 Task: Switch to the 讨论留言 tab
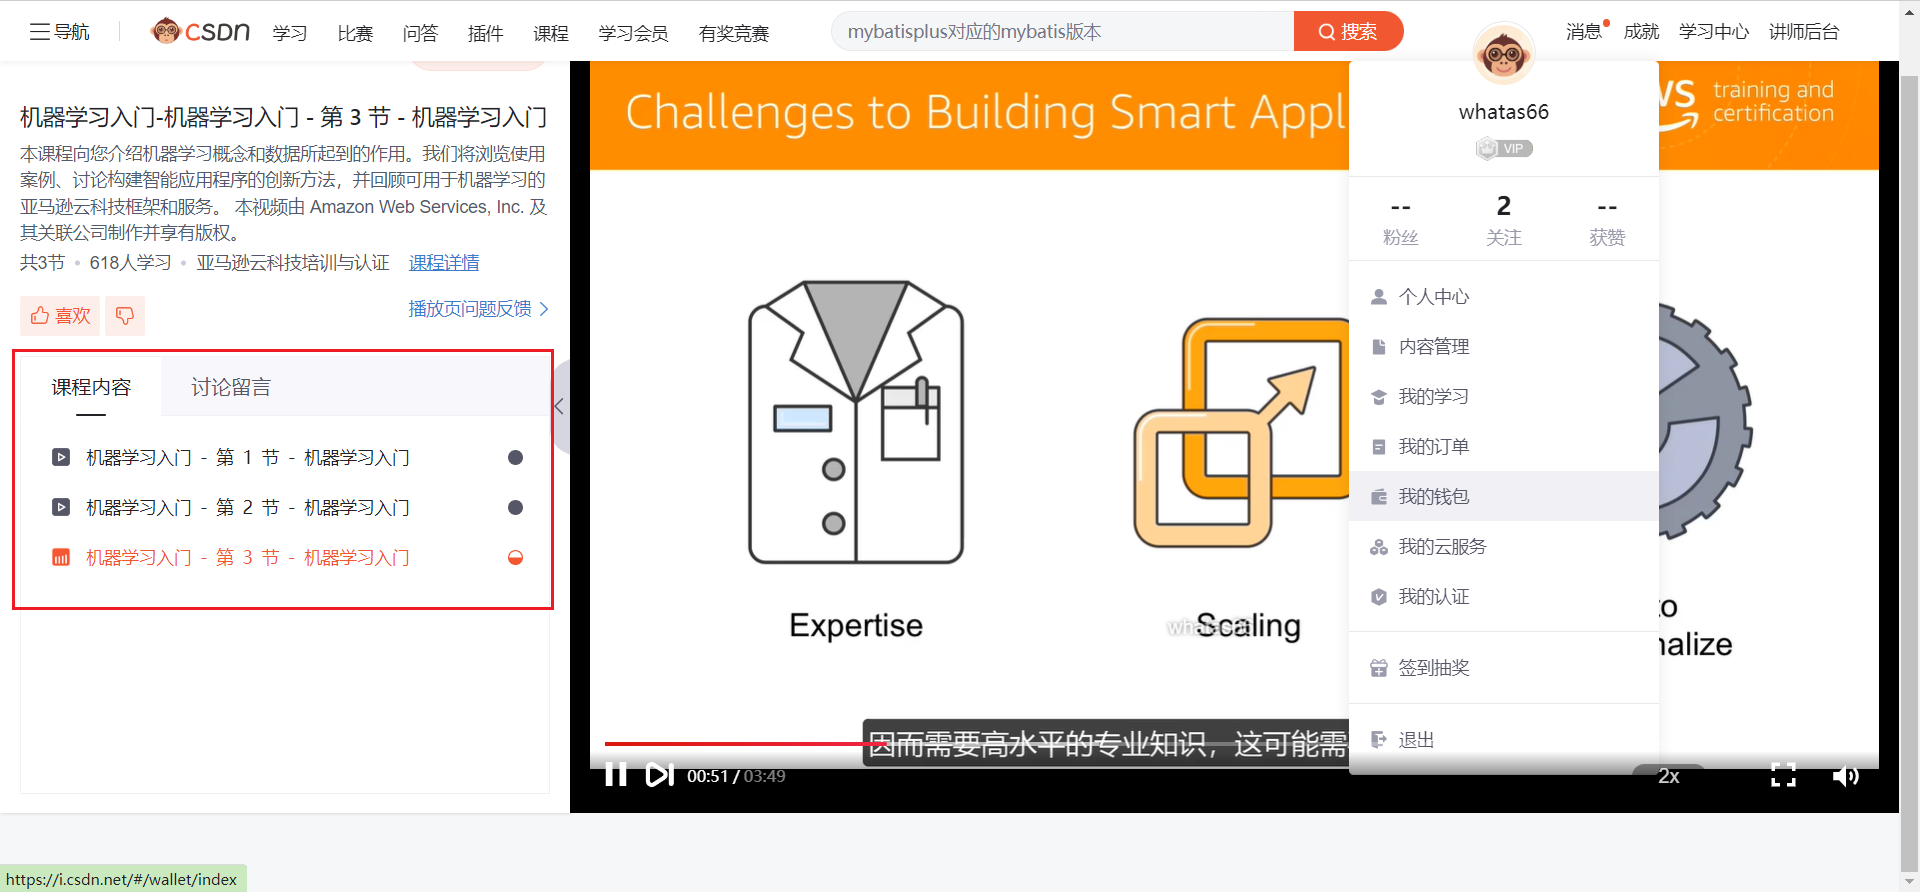[x=231, y=387]
